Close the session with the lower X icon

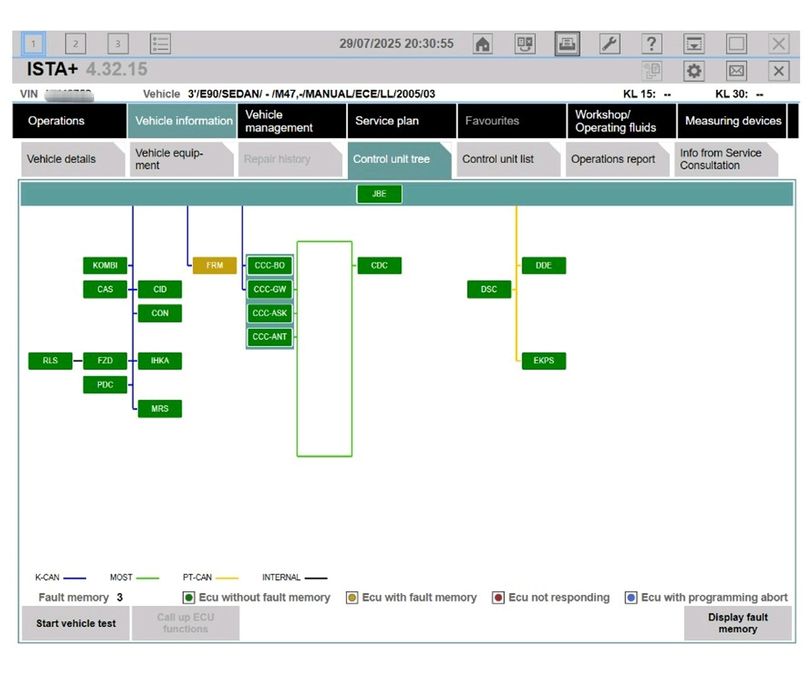pos(779,71)
